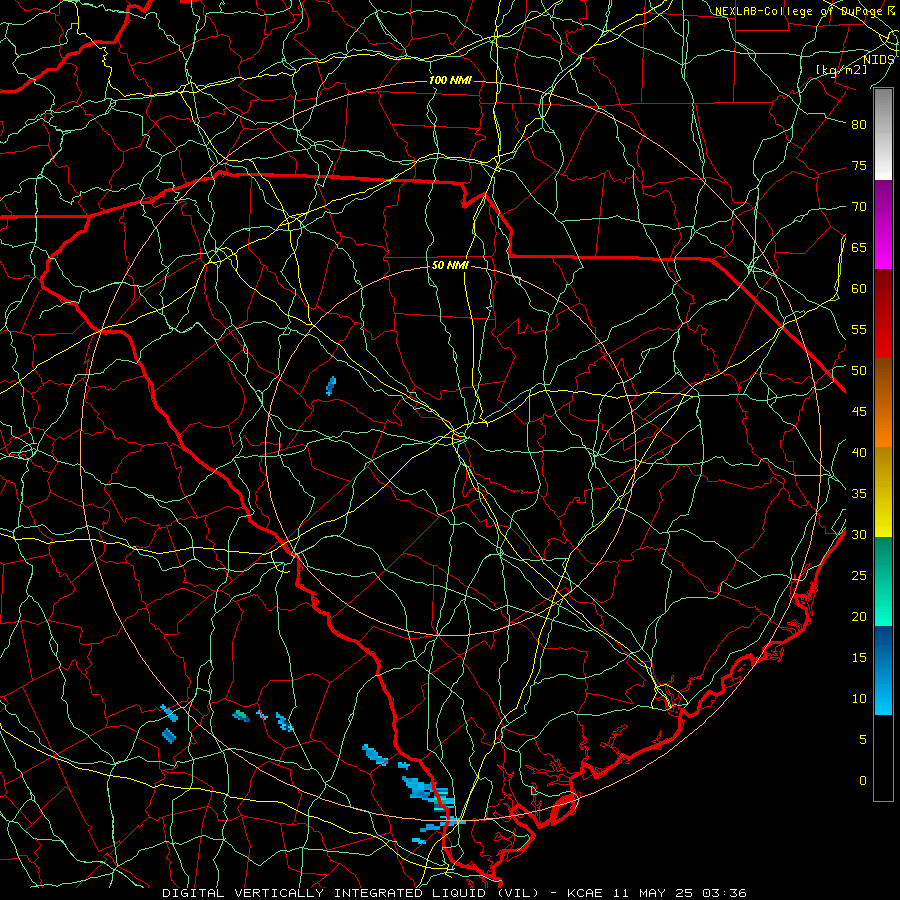
Task: Click the yellow segment of the color bar
Action: [883, 492]
